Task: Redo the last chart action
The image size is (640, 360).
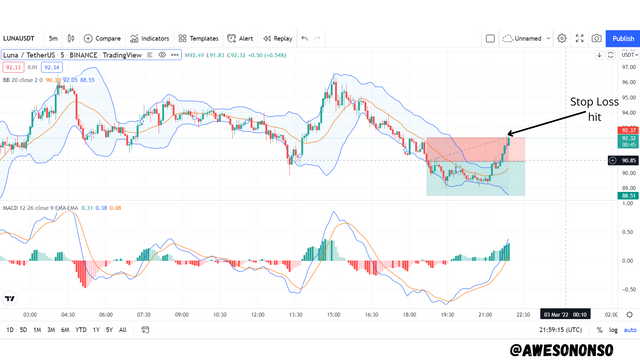Action: tap(317, 38)
